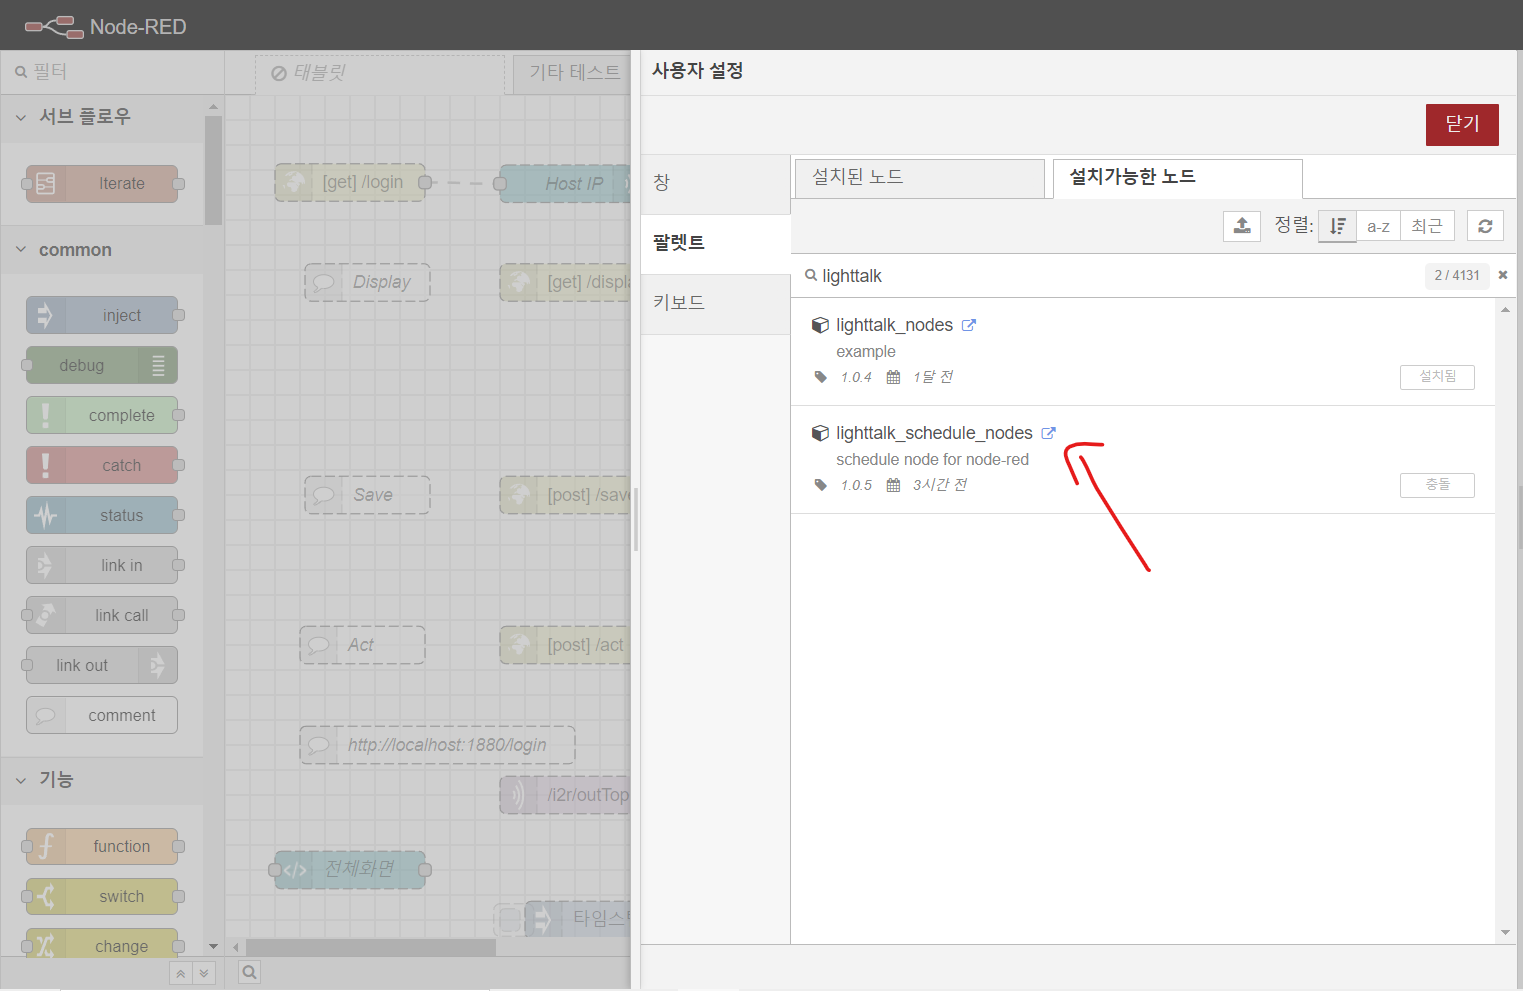
Task: Click the lighttalk_schedule_nodes module name
Action: coord(934,433)
